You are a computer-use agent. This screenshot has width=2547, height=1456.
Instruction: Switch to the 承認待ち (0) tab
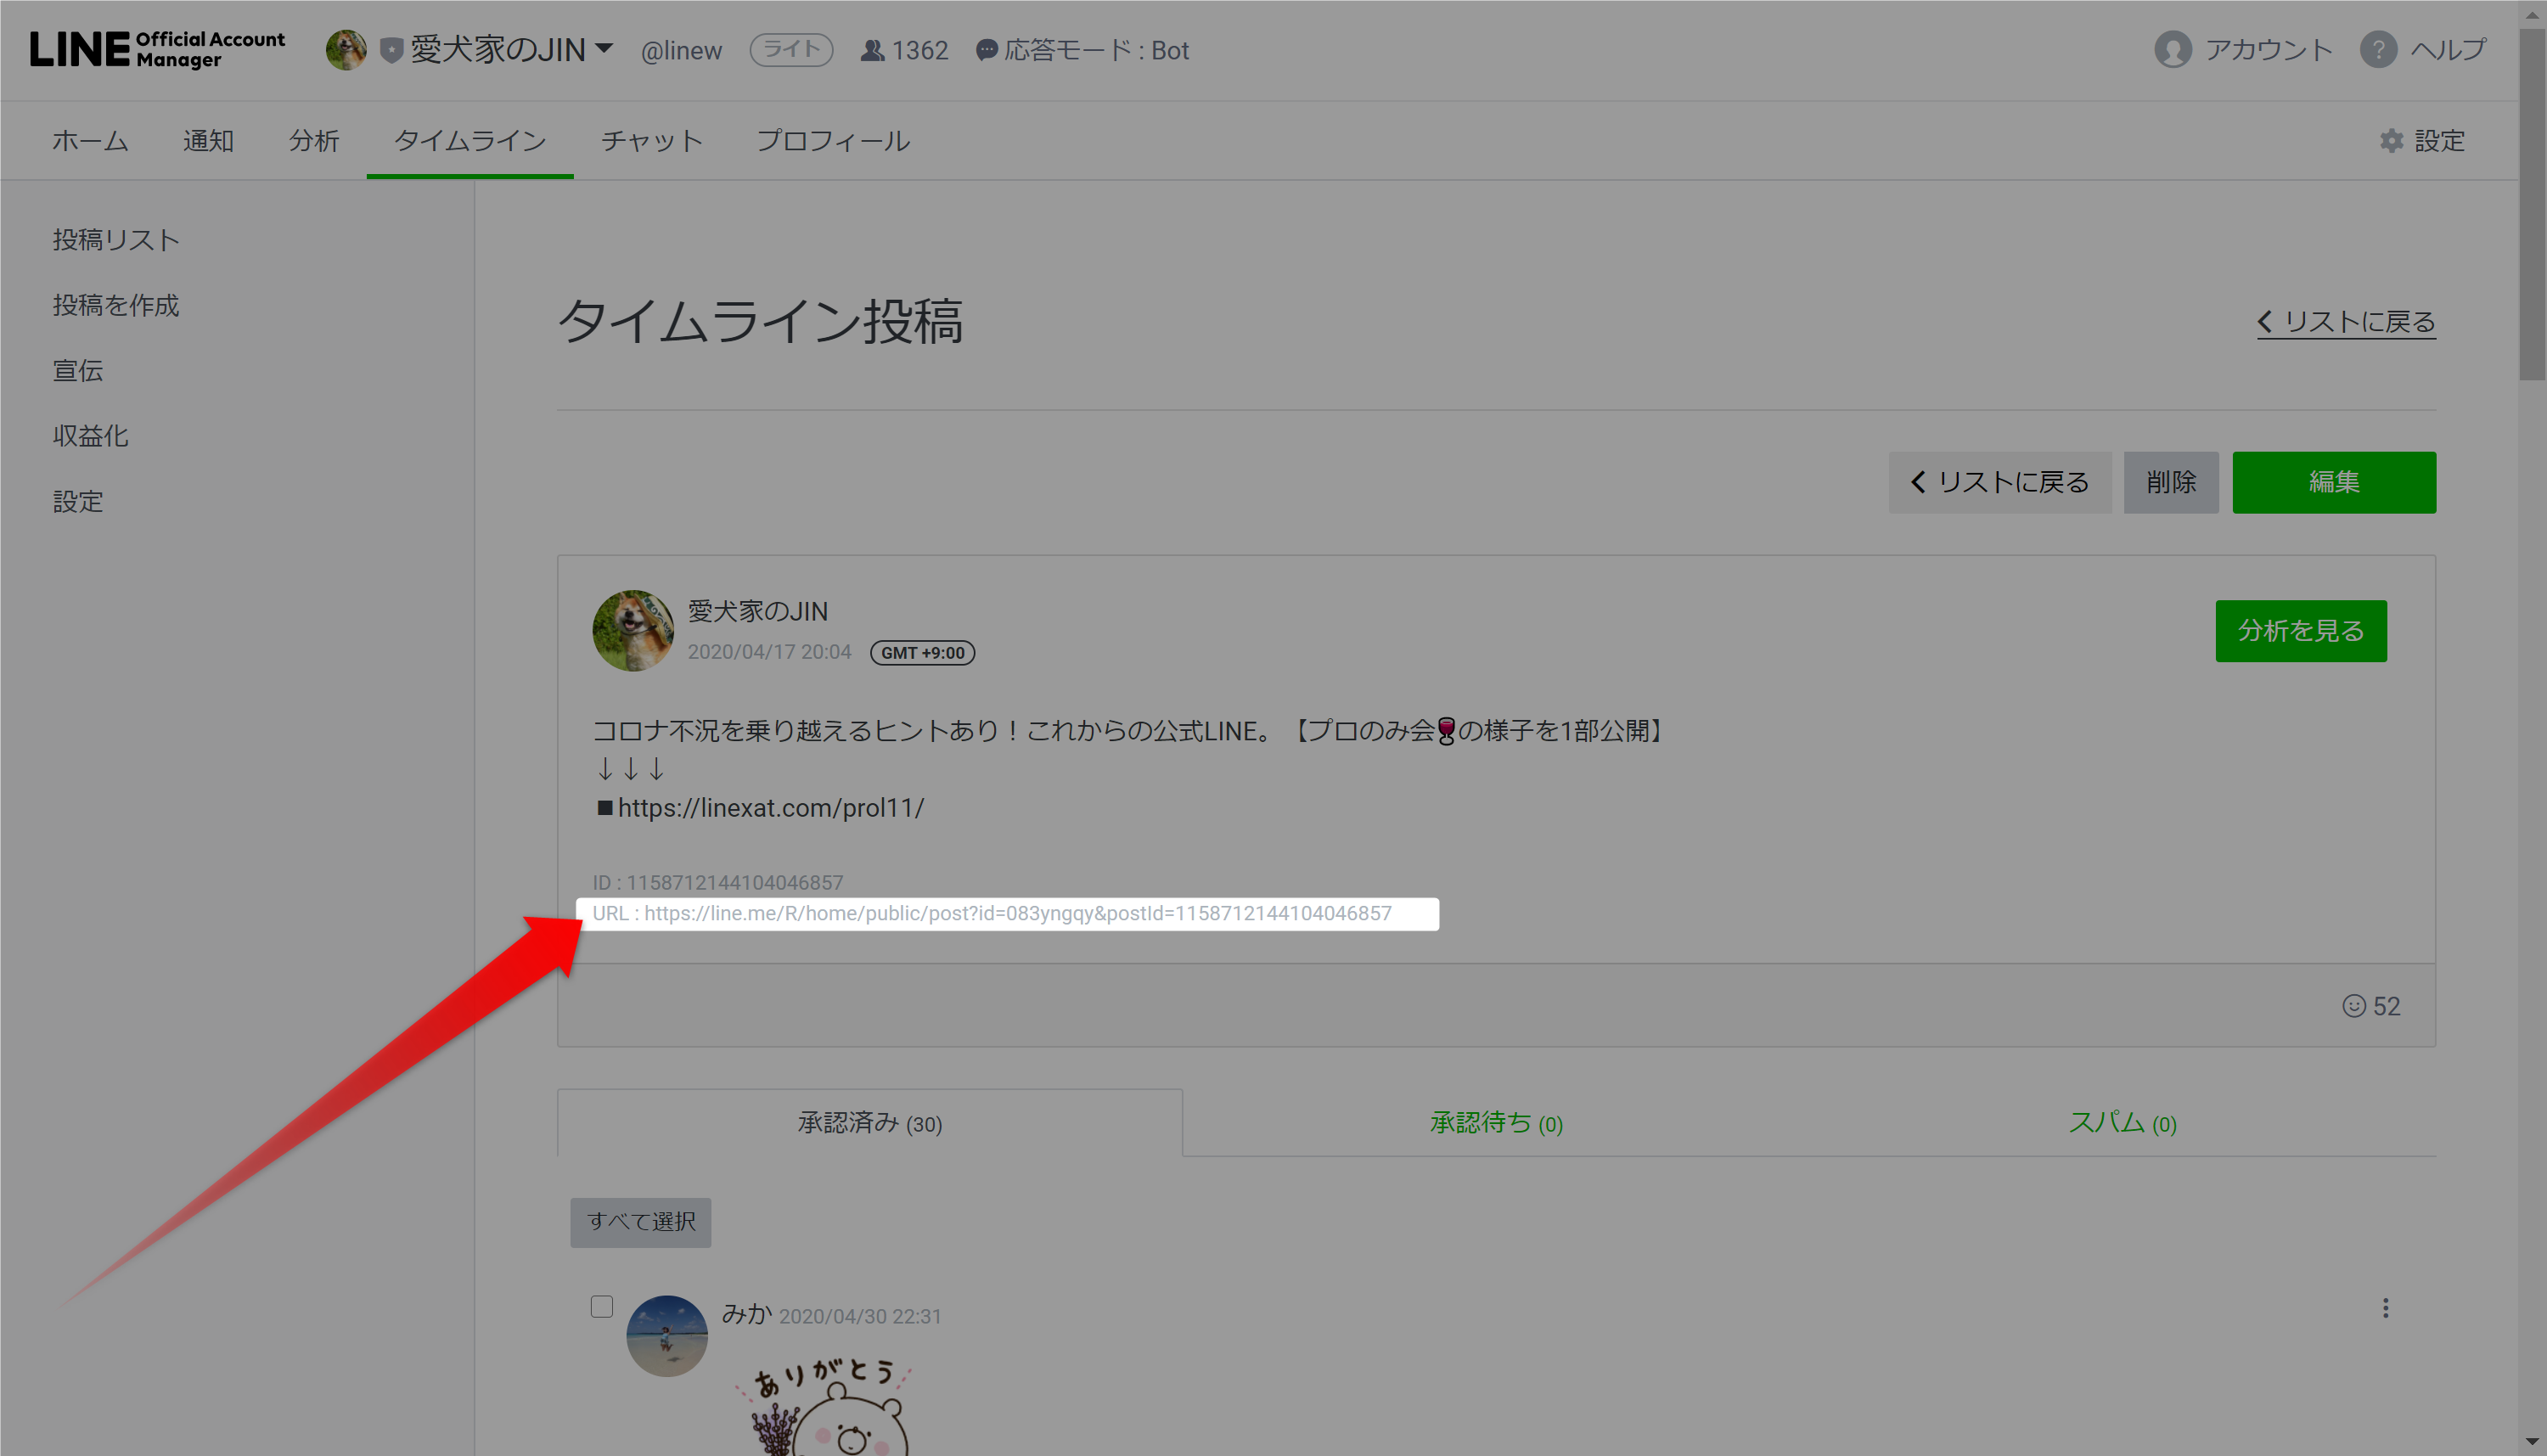pyautogui.click(x=1495, y=1123)
